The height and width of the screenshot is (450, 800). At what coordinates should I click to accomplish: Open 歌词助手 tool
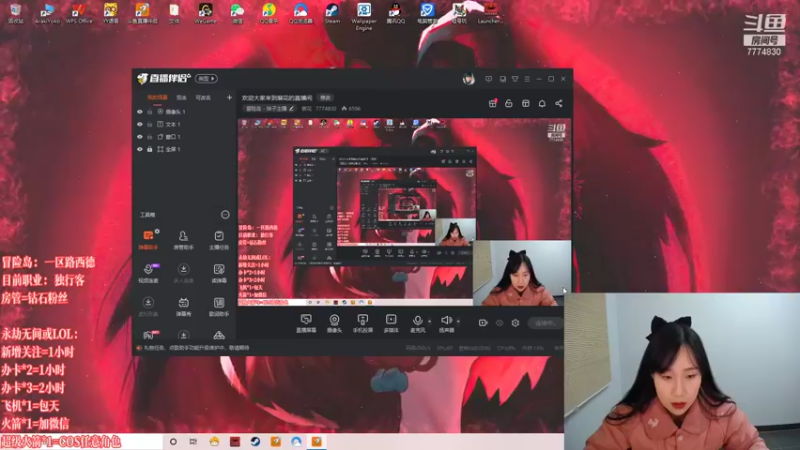(x=219, y=307)
